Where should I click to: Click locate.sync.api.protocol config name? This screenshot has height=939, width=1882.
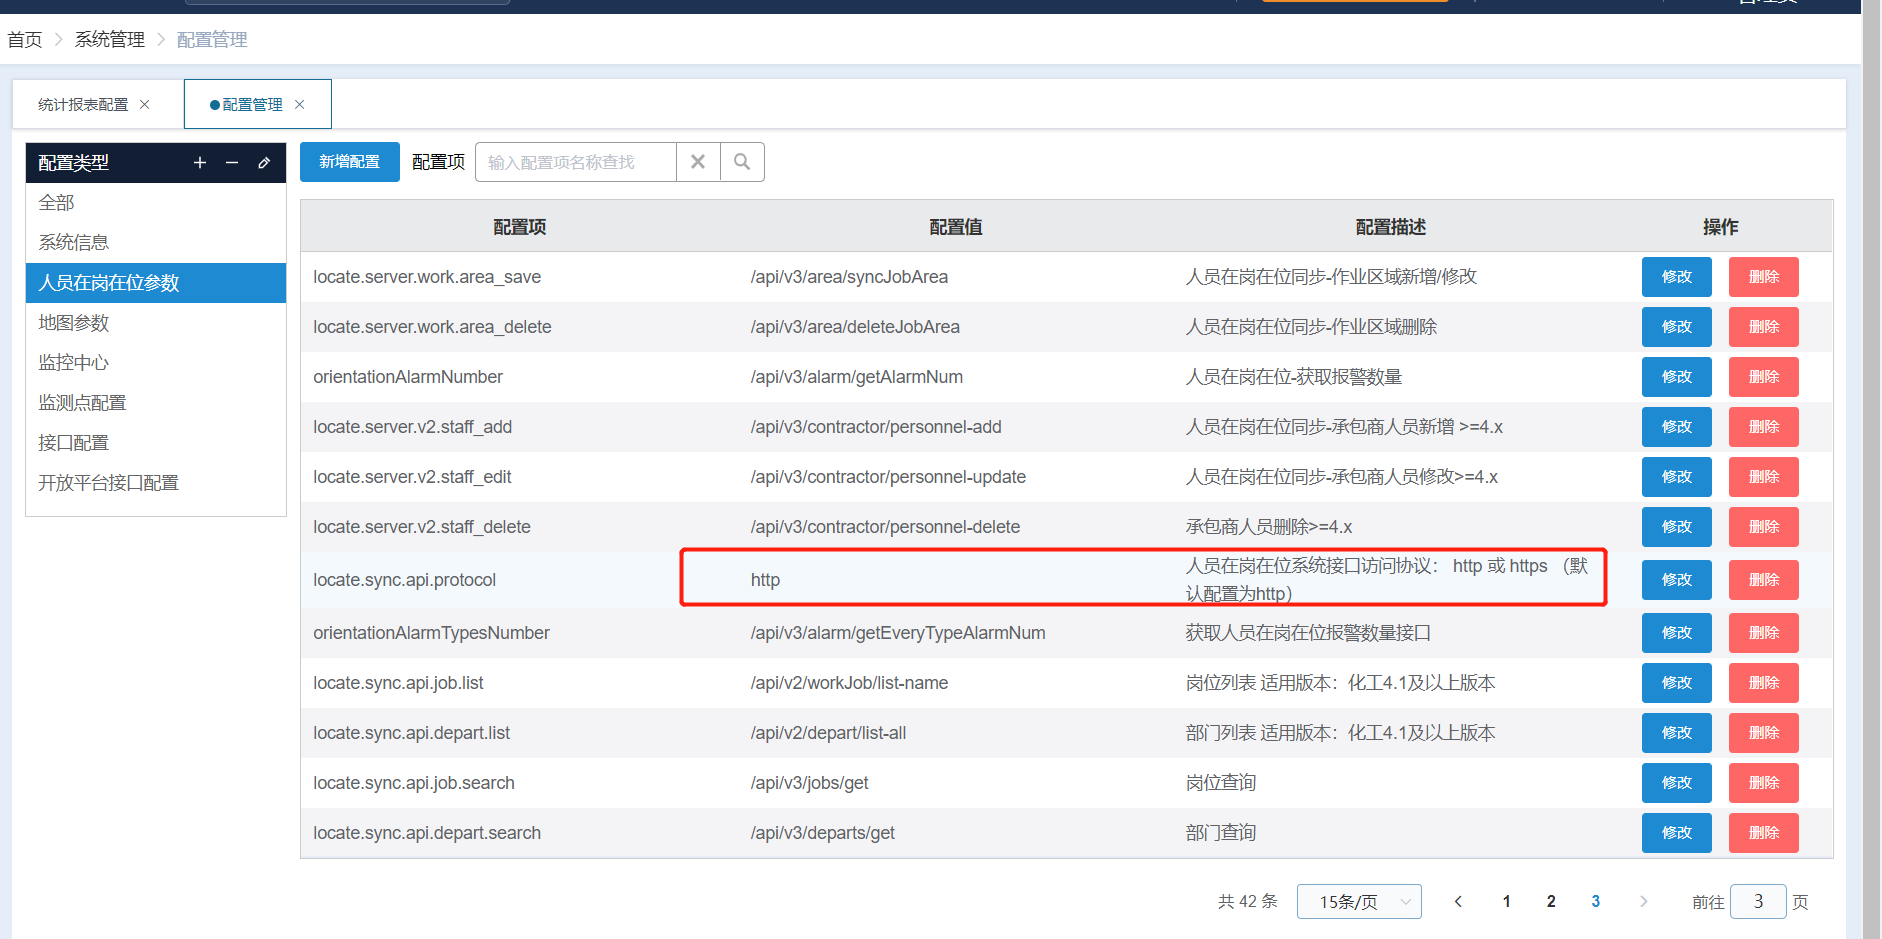point(405,580)
